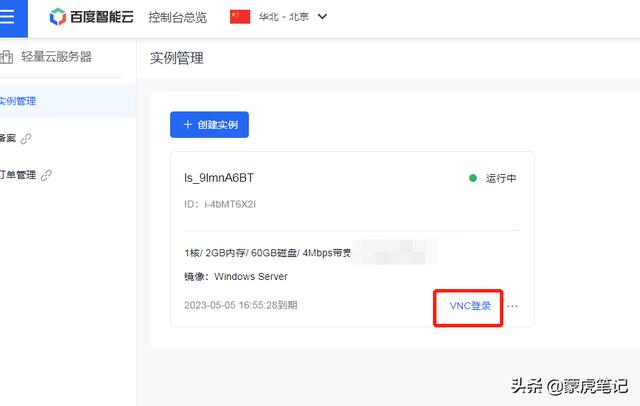Click the link icon beside 备案
Viewport: 640px width, 406px height.
click(x=26, y=138)
